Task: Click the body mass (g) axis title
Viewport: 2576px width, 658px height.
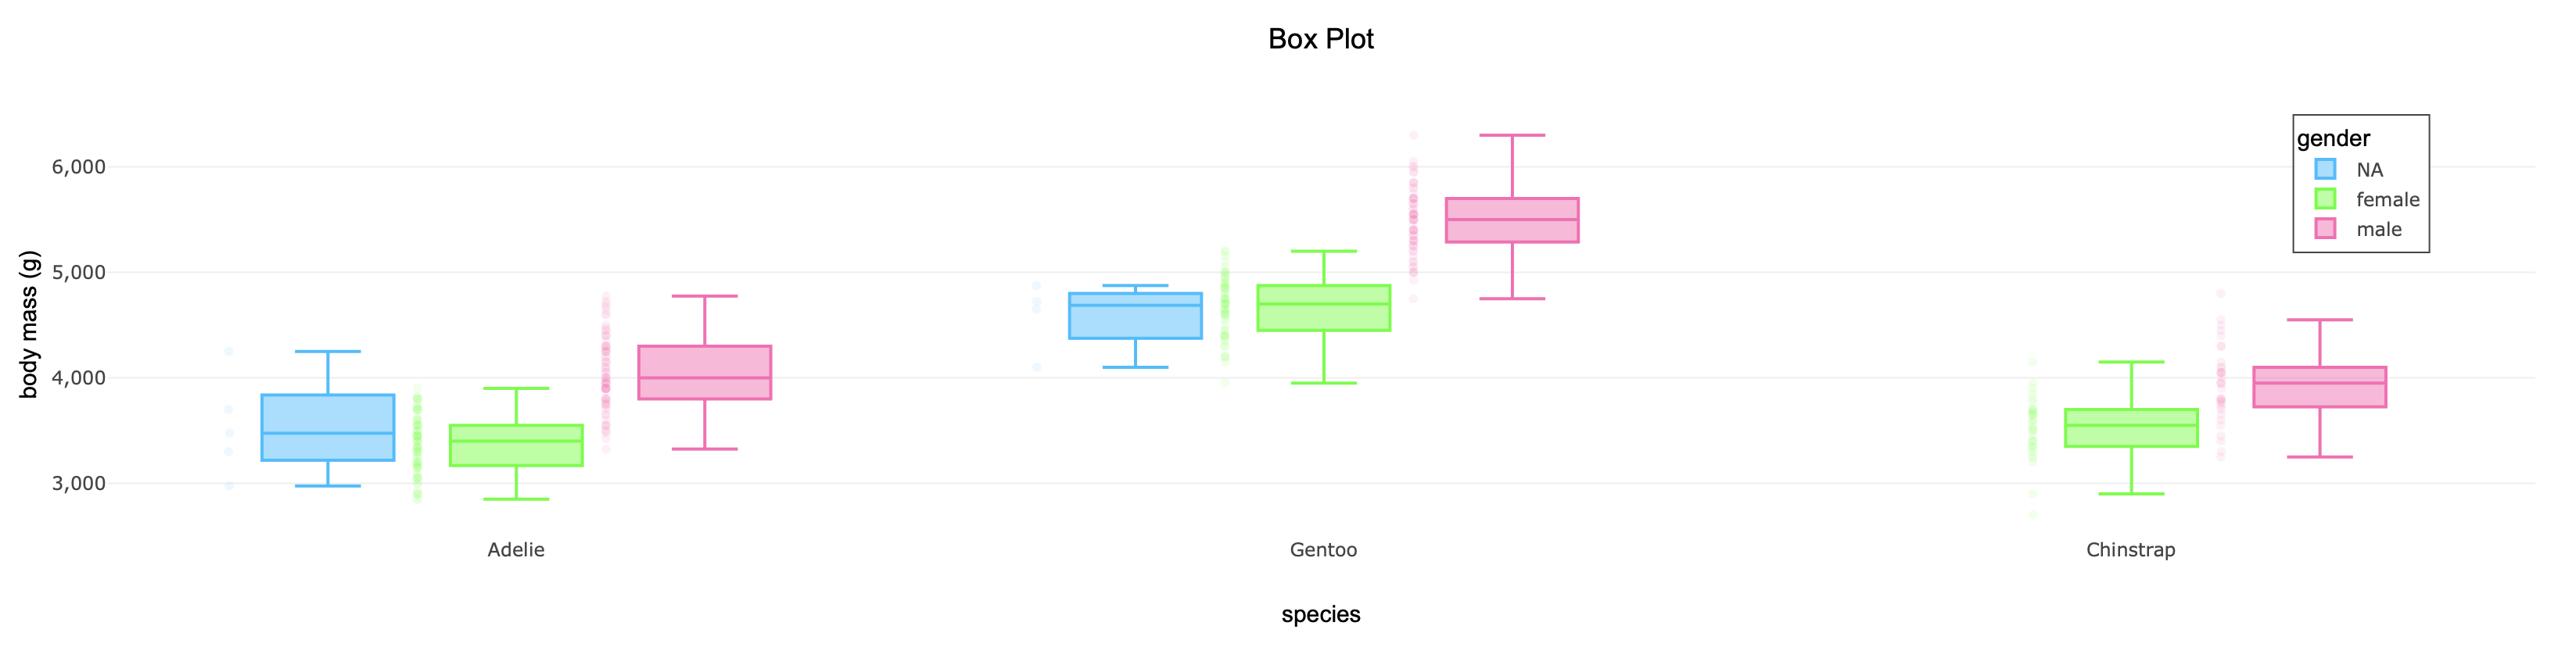Action: tap(28, 324)
